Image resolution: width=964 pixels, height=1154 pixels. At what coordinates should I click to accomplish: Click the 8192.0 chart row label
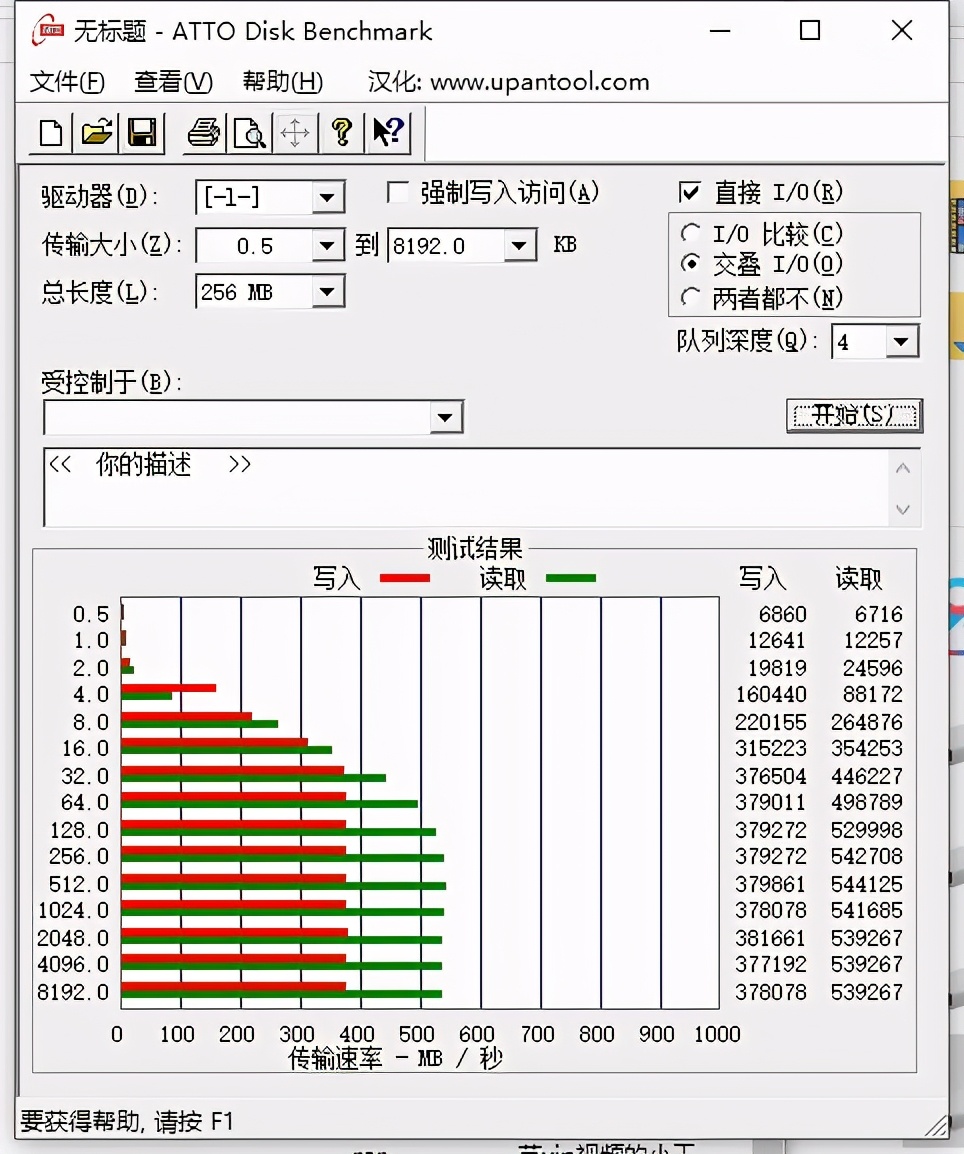73,991
